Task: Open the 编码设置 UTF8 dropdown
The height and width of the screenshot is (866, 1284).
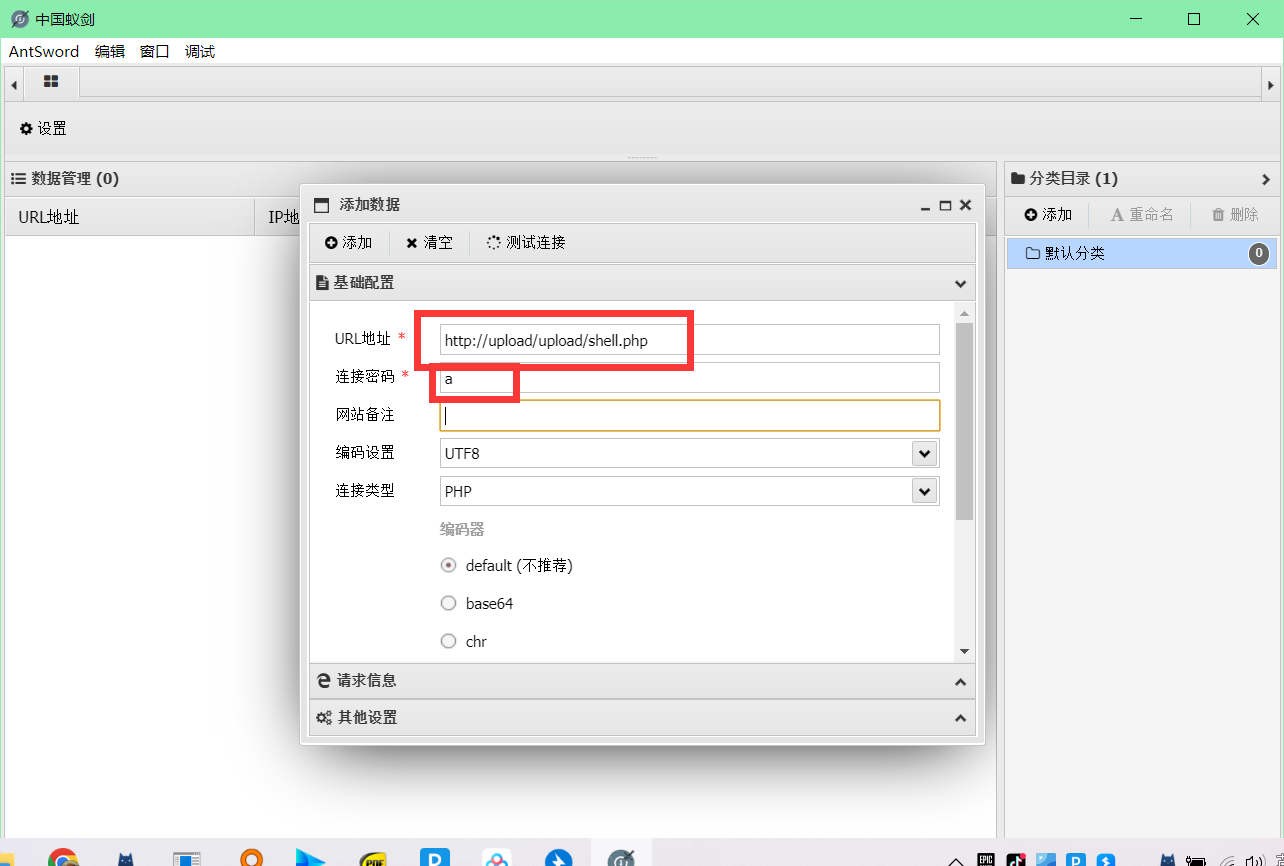Action: tap(924, 454)
